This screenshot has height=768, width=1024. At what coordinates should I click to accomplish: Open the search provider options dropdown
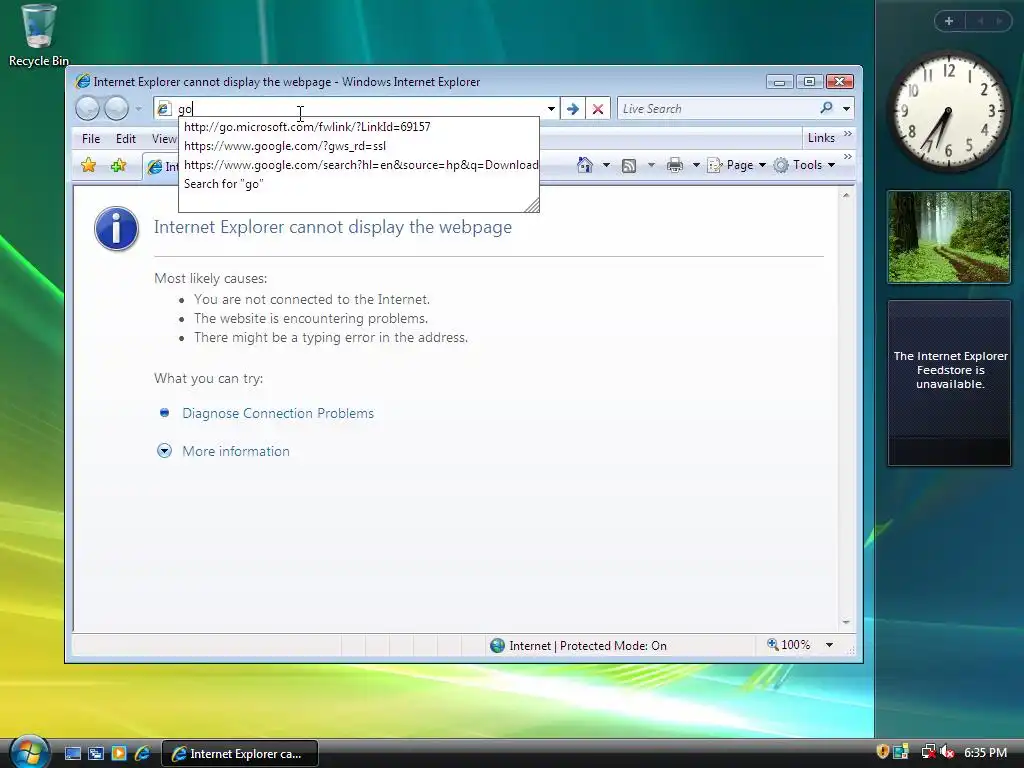(x=846, y=108)
